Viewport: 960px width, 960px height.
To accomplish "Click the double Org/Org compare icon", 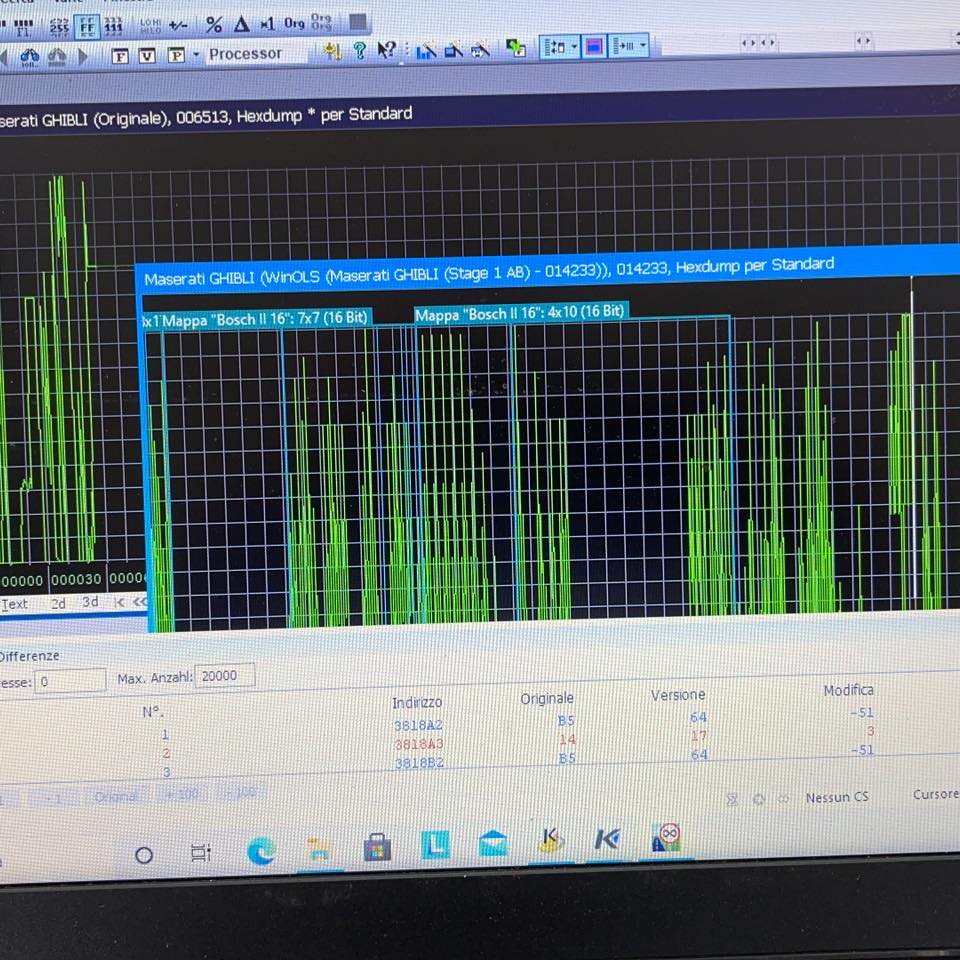I will pos(321,22).
